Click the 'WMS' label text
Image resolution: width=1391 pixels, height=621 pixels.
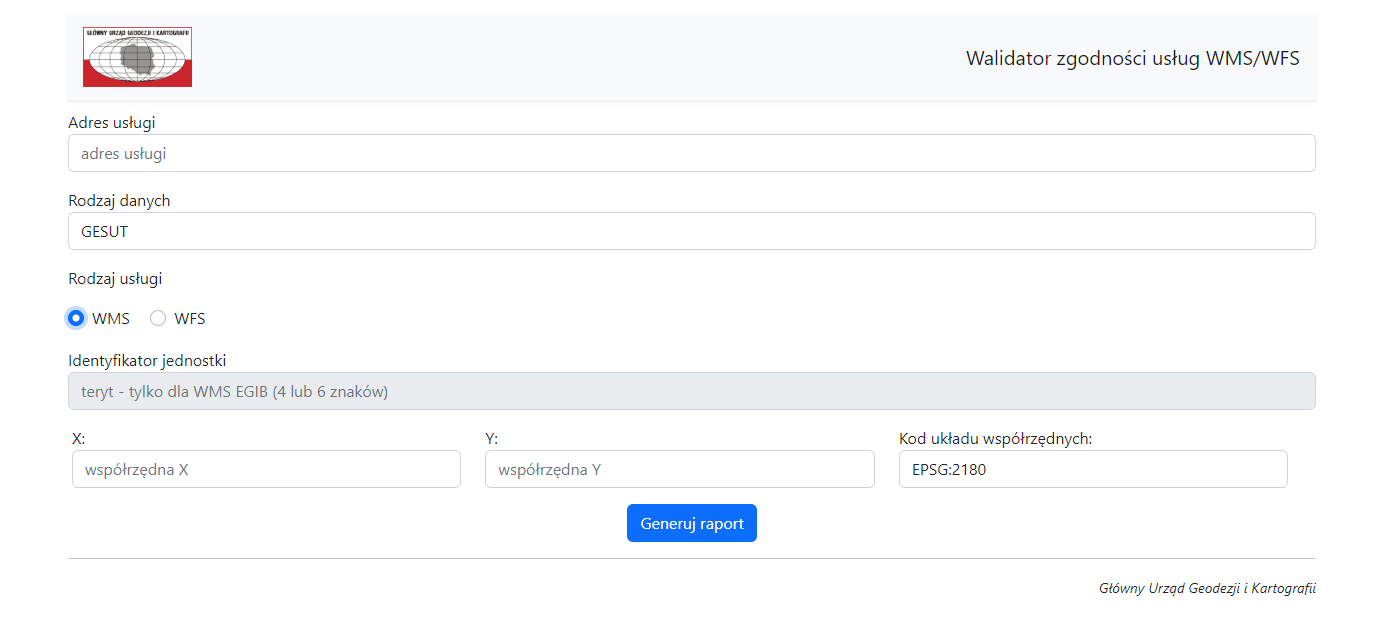click(111, 319)
